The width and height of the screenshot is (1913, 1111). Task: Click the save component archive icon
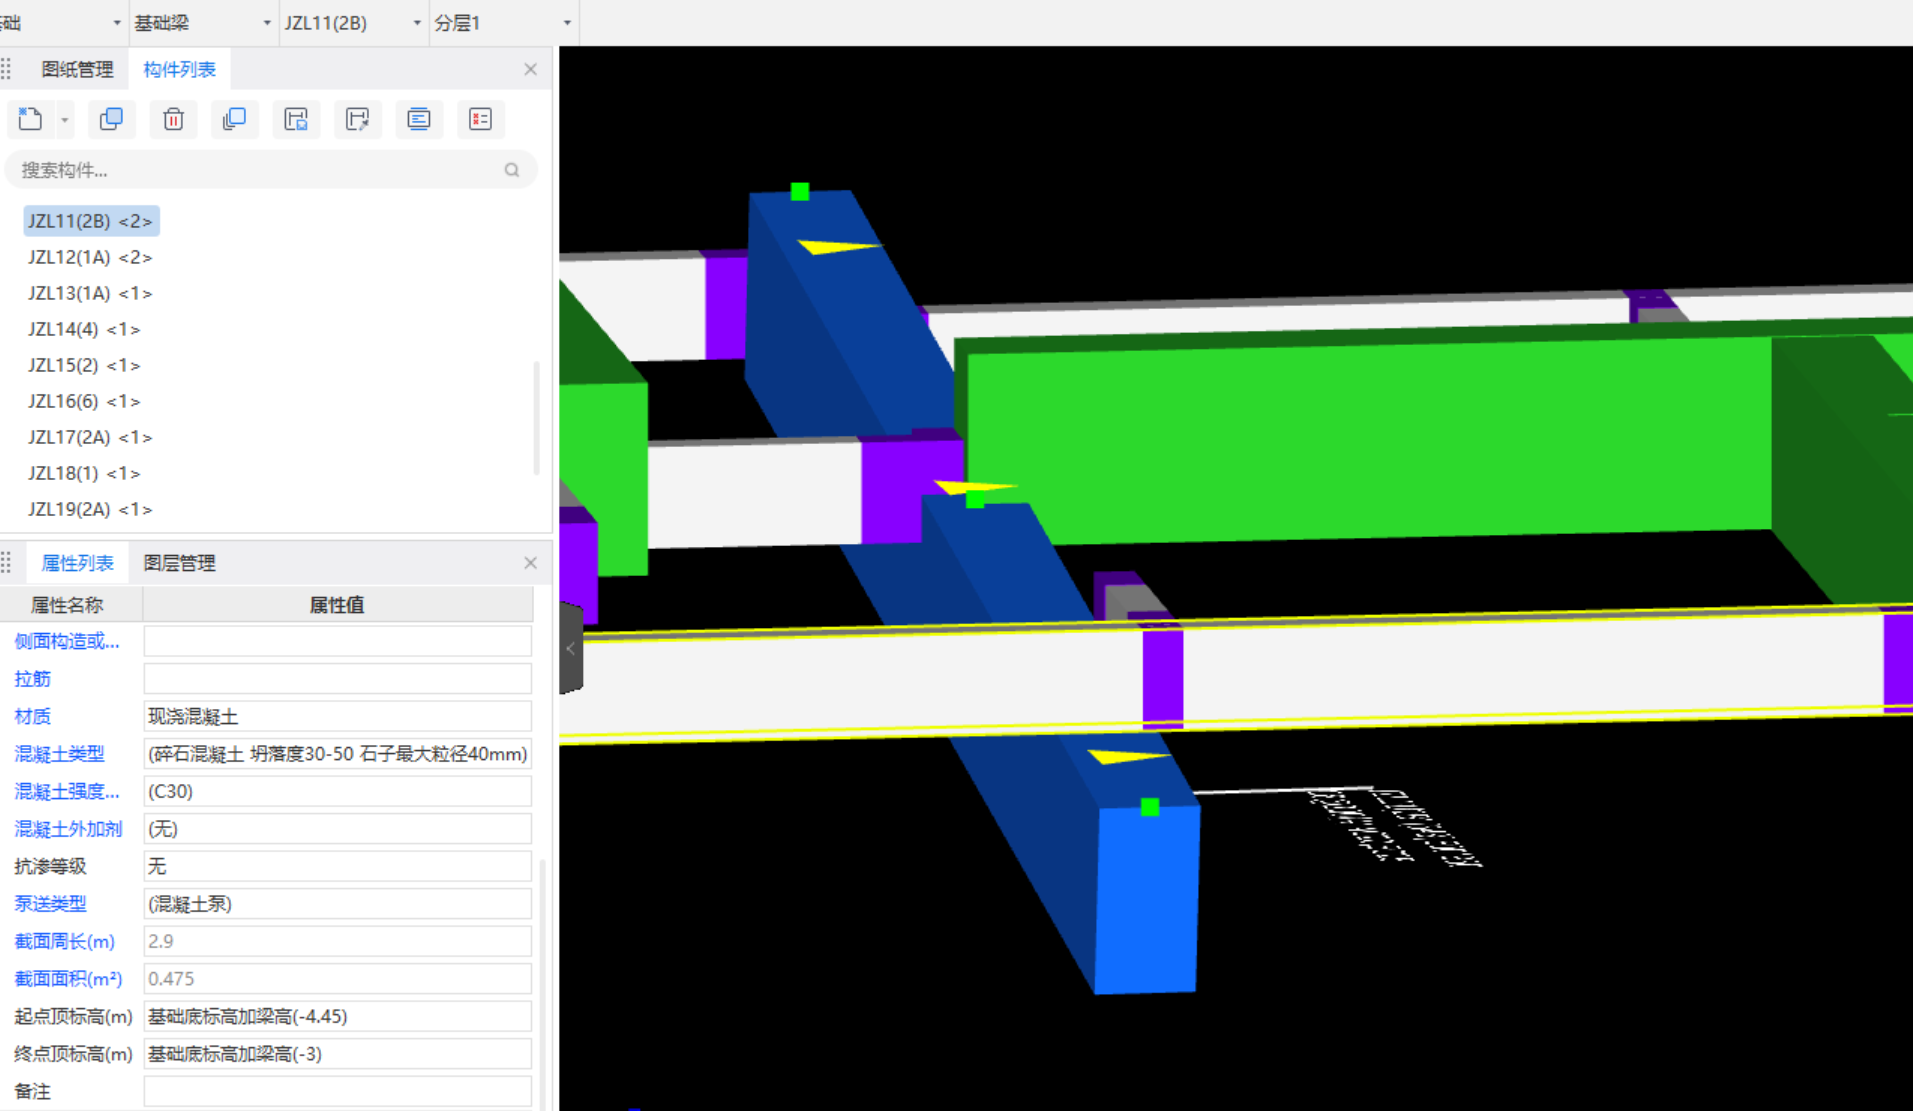pyautogui.click(x=296, y=119)
